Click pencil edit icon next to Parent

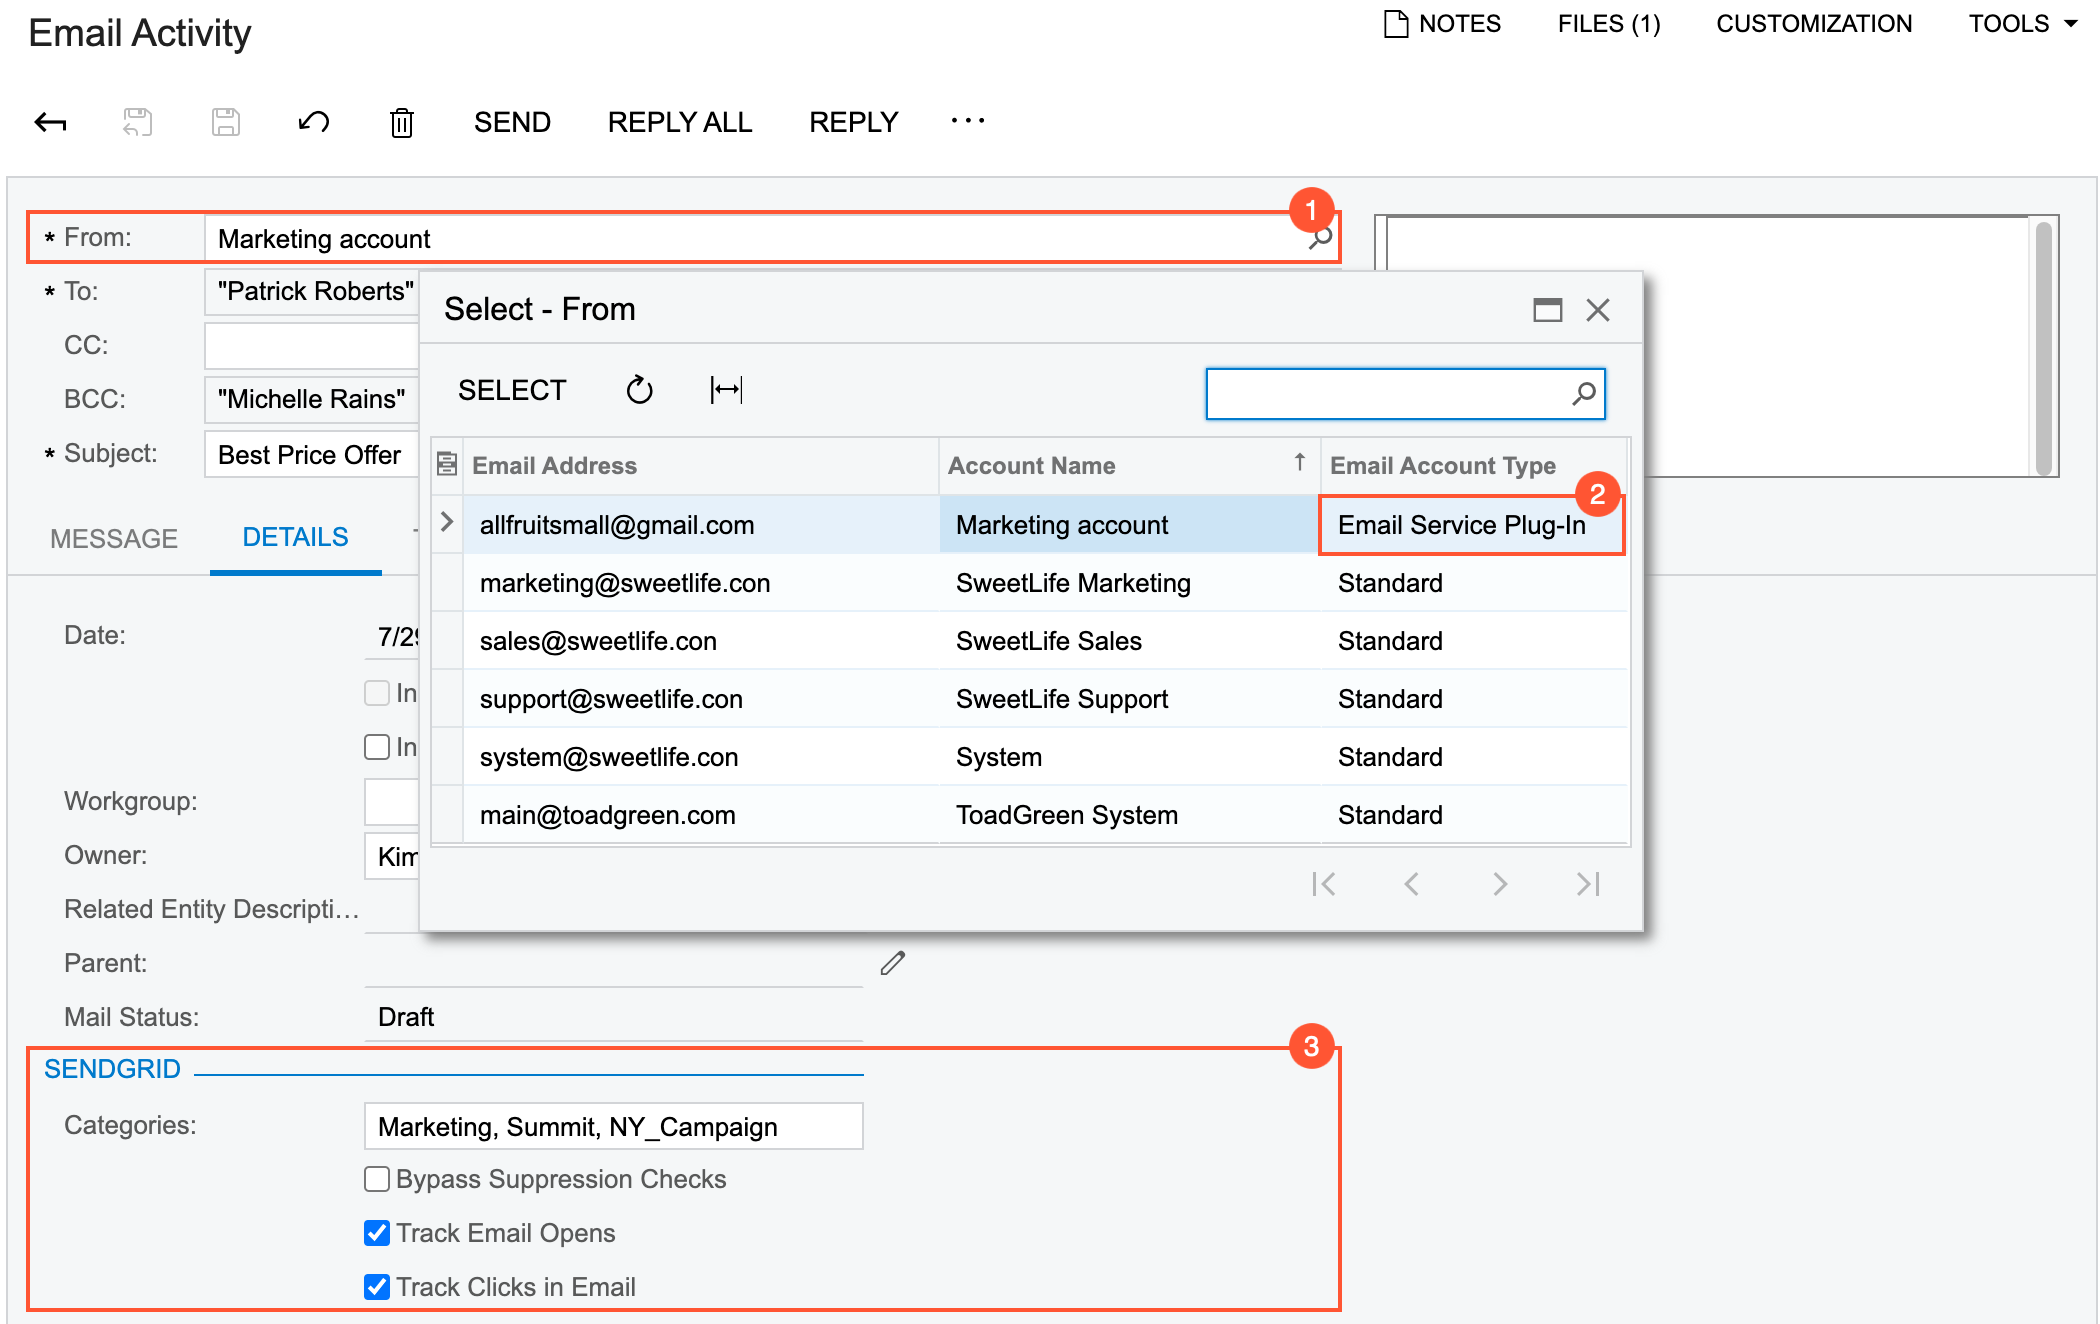[892, 963]
